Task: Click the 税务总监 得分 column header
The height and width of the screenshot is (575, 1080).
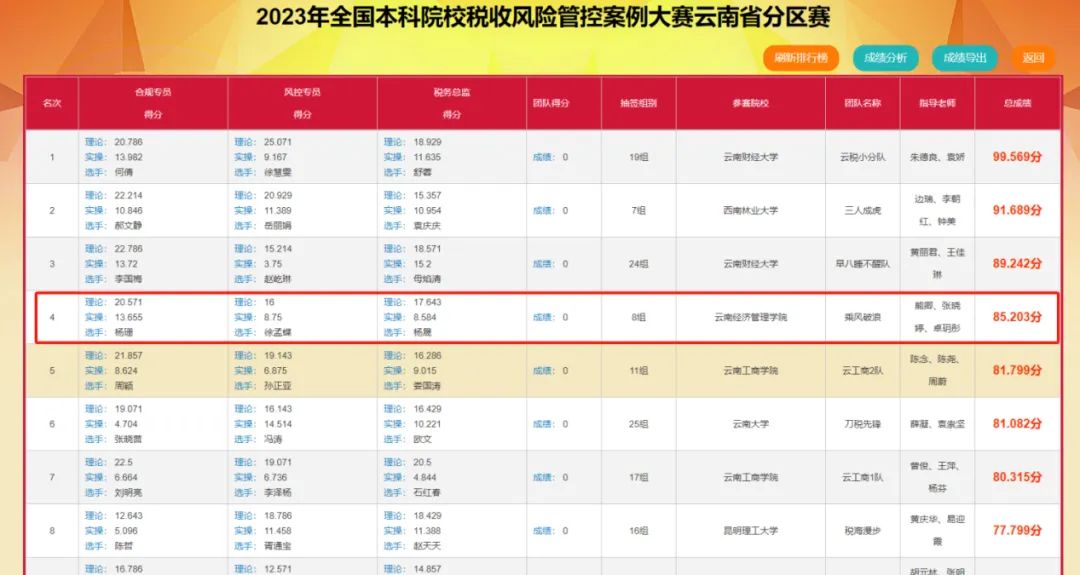Action: point(452,103)
